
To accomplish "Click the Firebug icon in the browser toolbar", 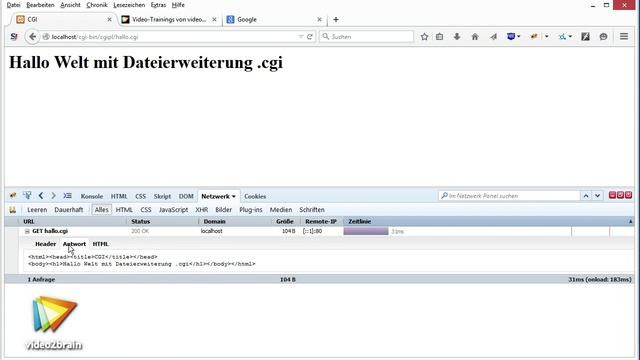I will click(534, 37).
